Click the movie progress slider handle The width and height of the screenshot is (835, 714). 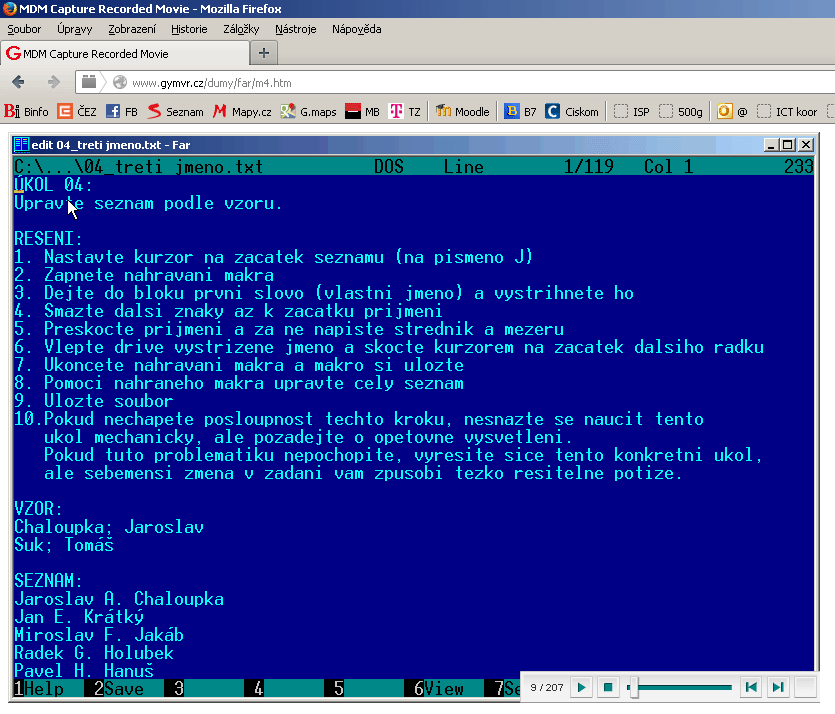click(x=632, y=687)
